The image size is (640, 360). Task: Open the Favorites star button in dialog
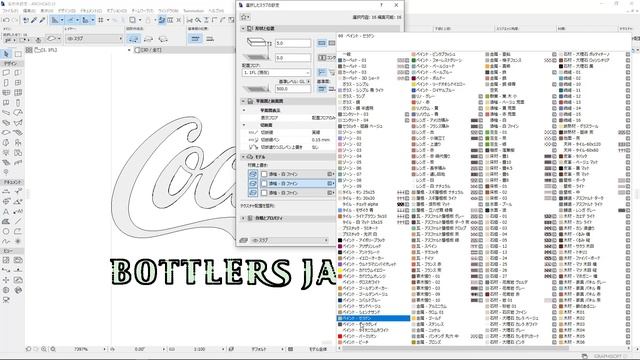(x=245, y=17)
